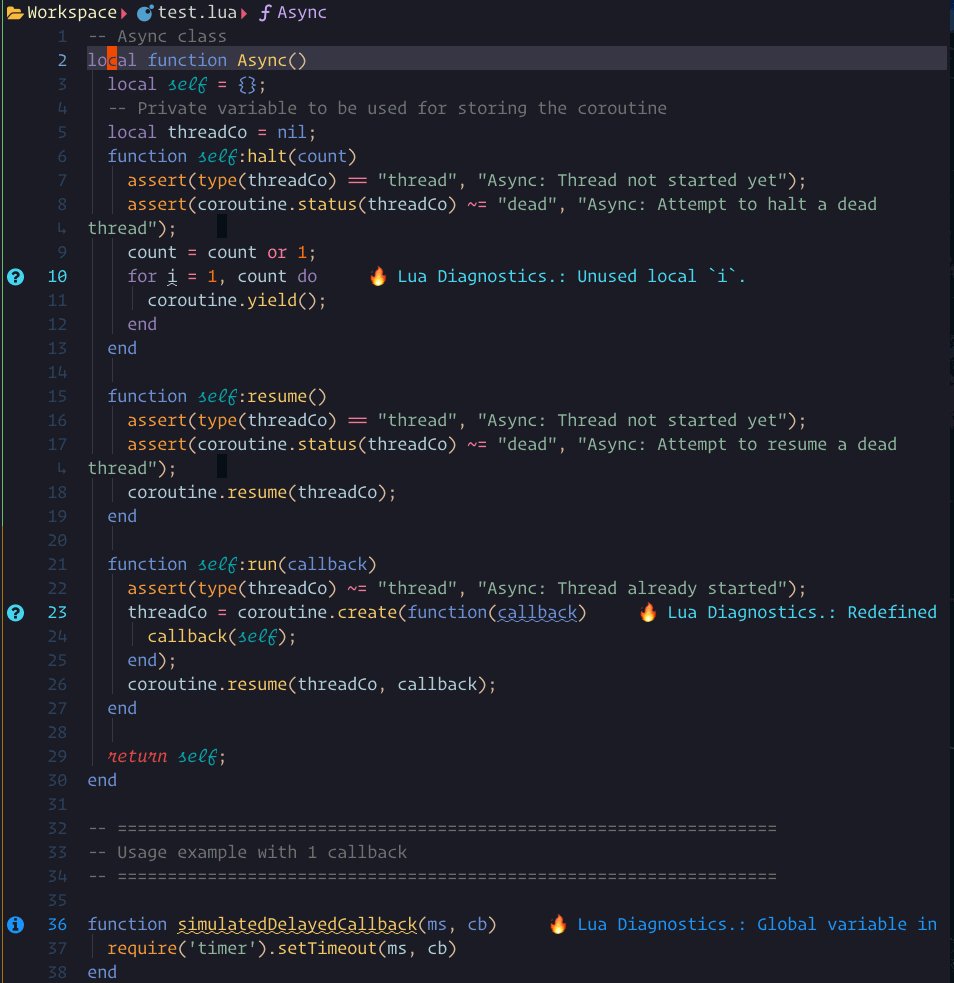Click 'return' keyword on line 29
954x983 pixels.
tap(137, 756)
